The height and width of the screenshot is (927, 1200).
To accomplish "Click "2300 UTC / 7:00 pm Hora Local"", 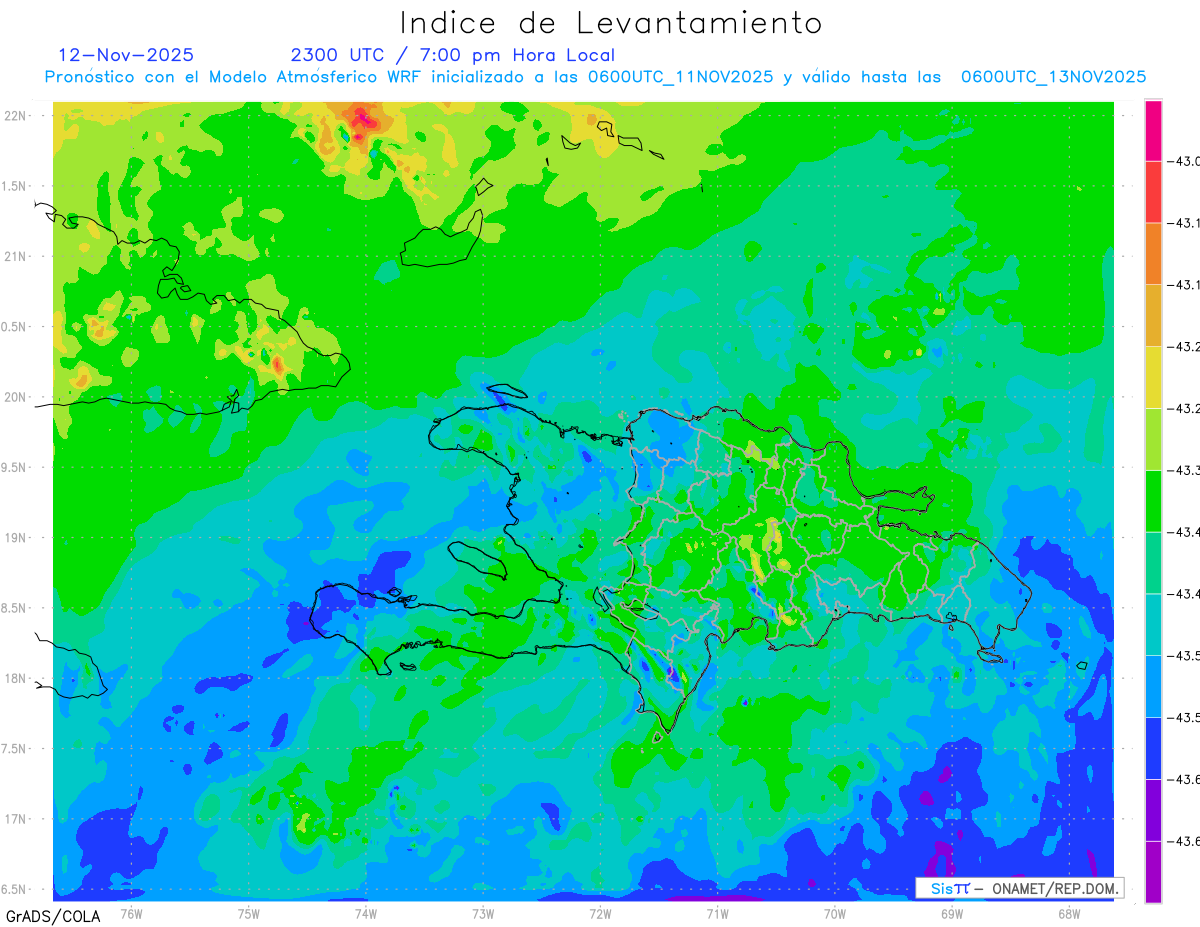I will click(x=453, y=55).
